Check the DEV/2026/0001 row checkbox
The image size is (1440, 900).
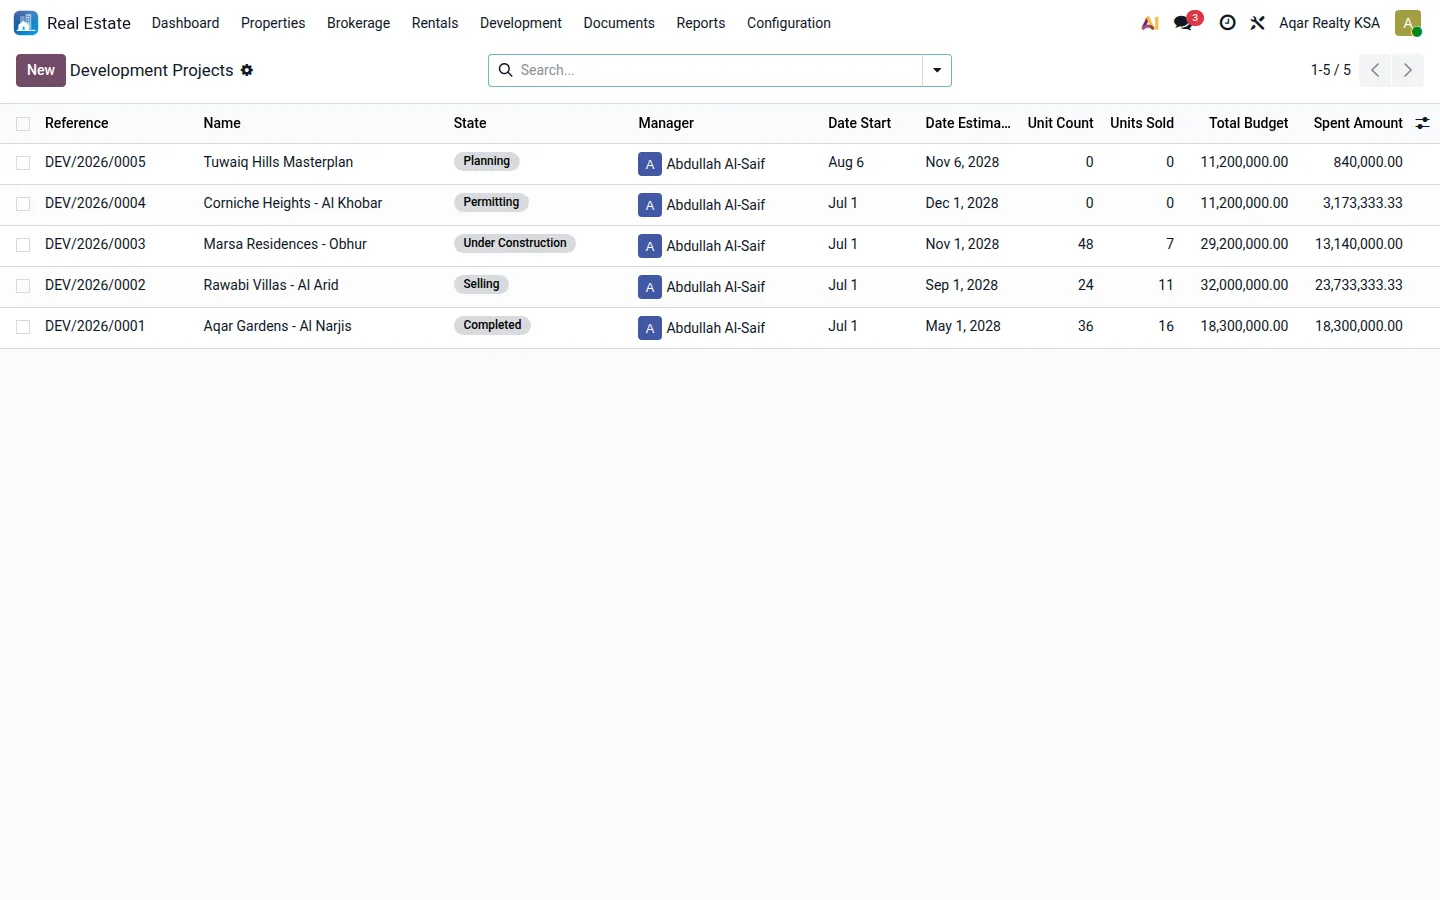[23, 327]
